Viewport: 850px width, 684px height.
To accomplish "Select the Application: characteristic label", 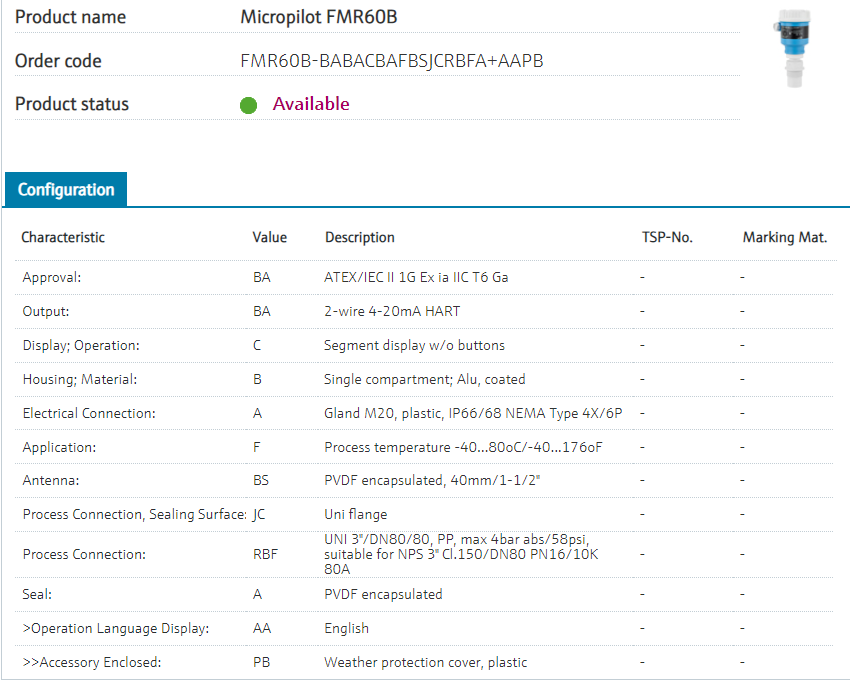I will click(59, 447).
